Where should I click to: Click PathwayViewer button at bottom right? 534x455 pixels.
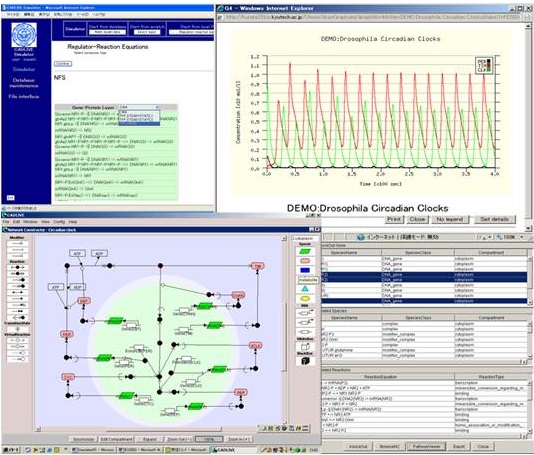tap(426, 446)
